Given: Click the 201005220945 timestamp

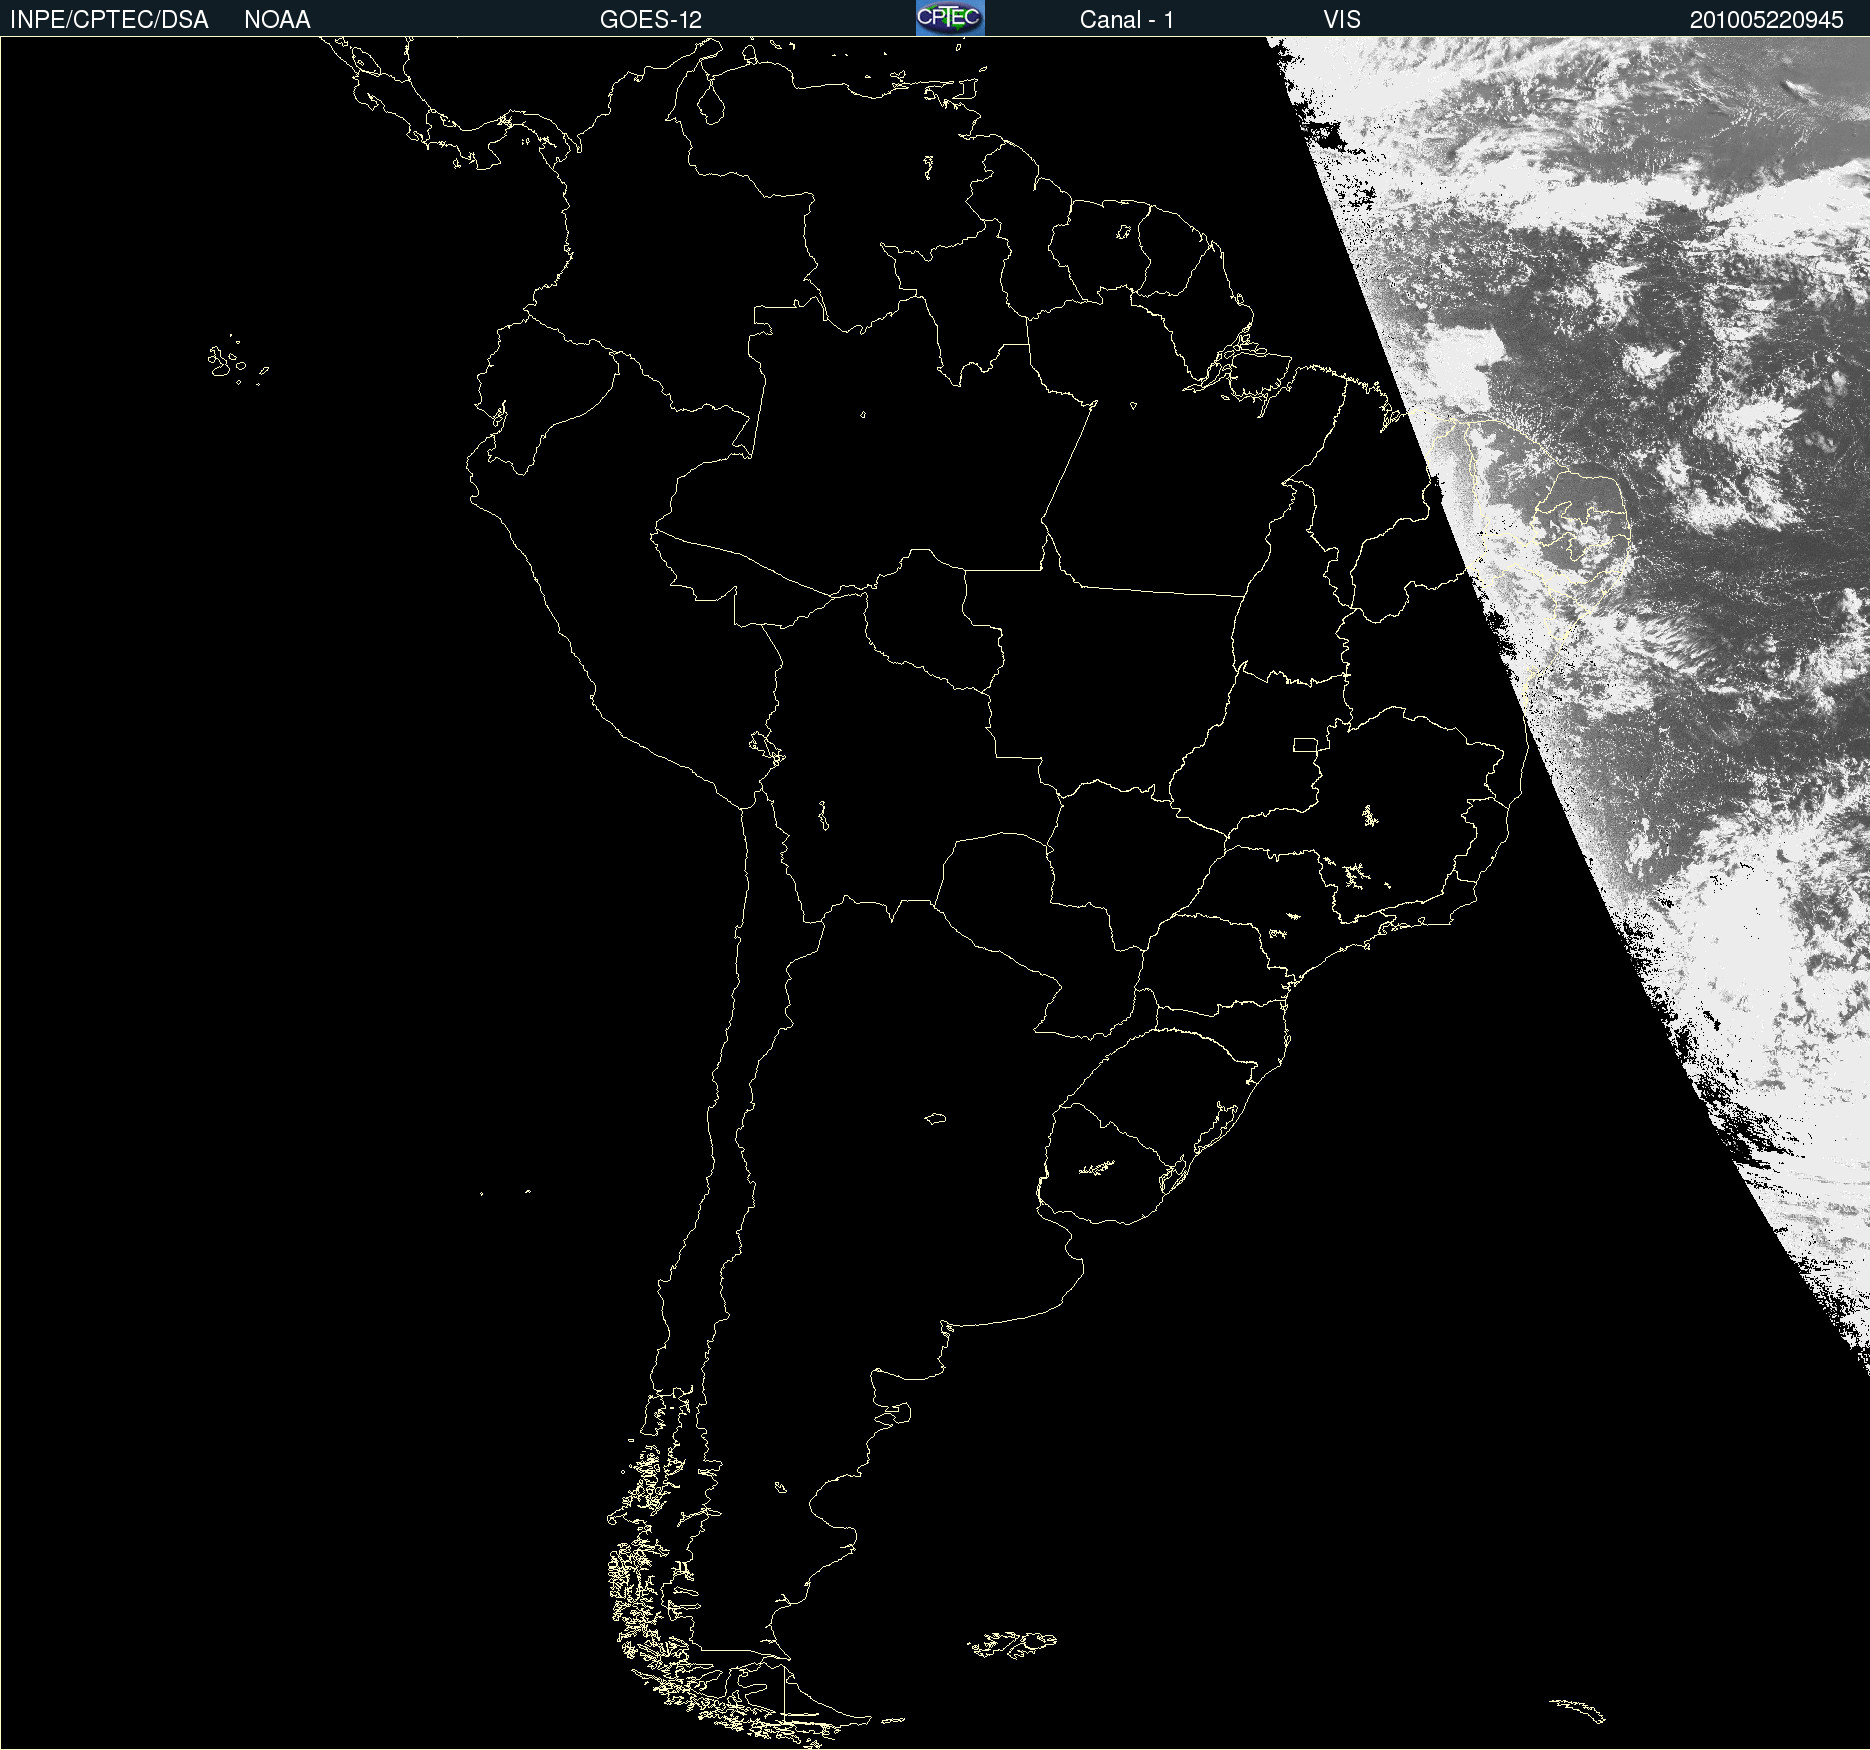Looking at the screenshot, I should click(x=1767, y=20).
